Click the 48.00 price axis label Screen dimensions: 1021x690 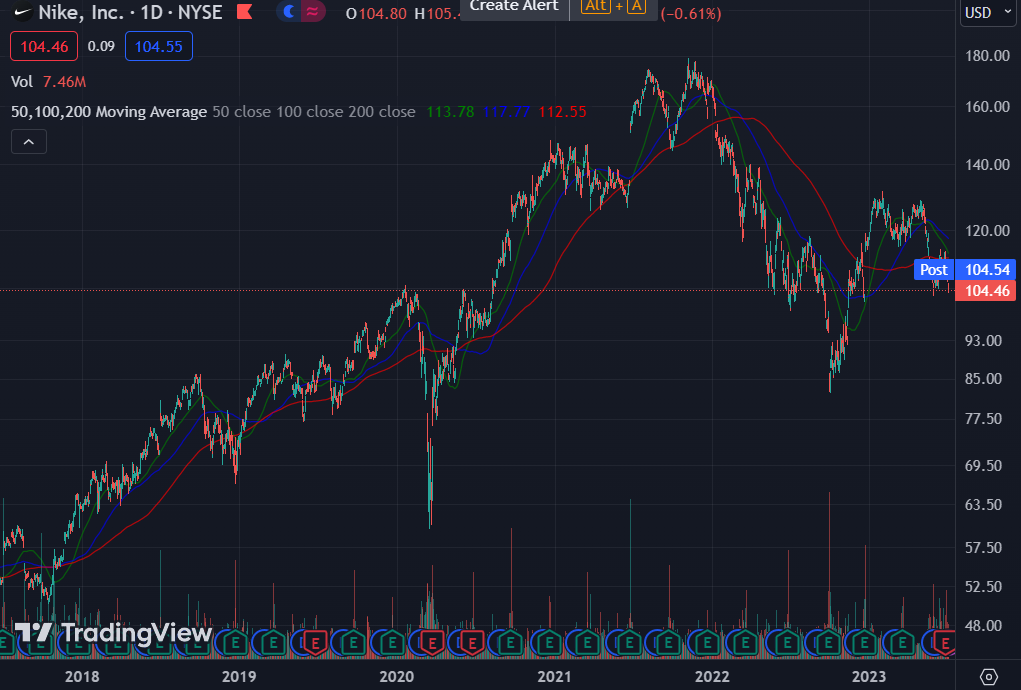point(983,626)
